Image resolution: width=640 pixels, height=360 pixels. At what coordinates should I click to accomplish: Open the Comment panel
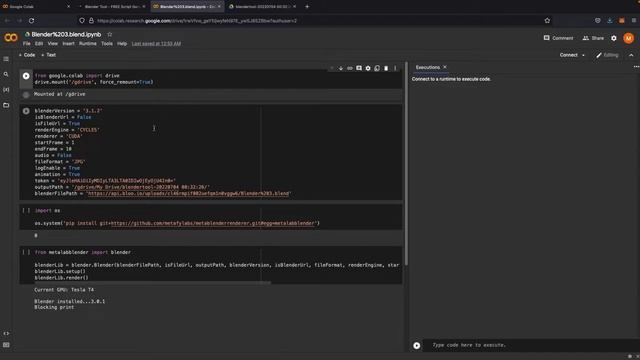pos(558,38)
